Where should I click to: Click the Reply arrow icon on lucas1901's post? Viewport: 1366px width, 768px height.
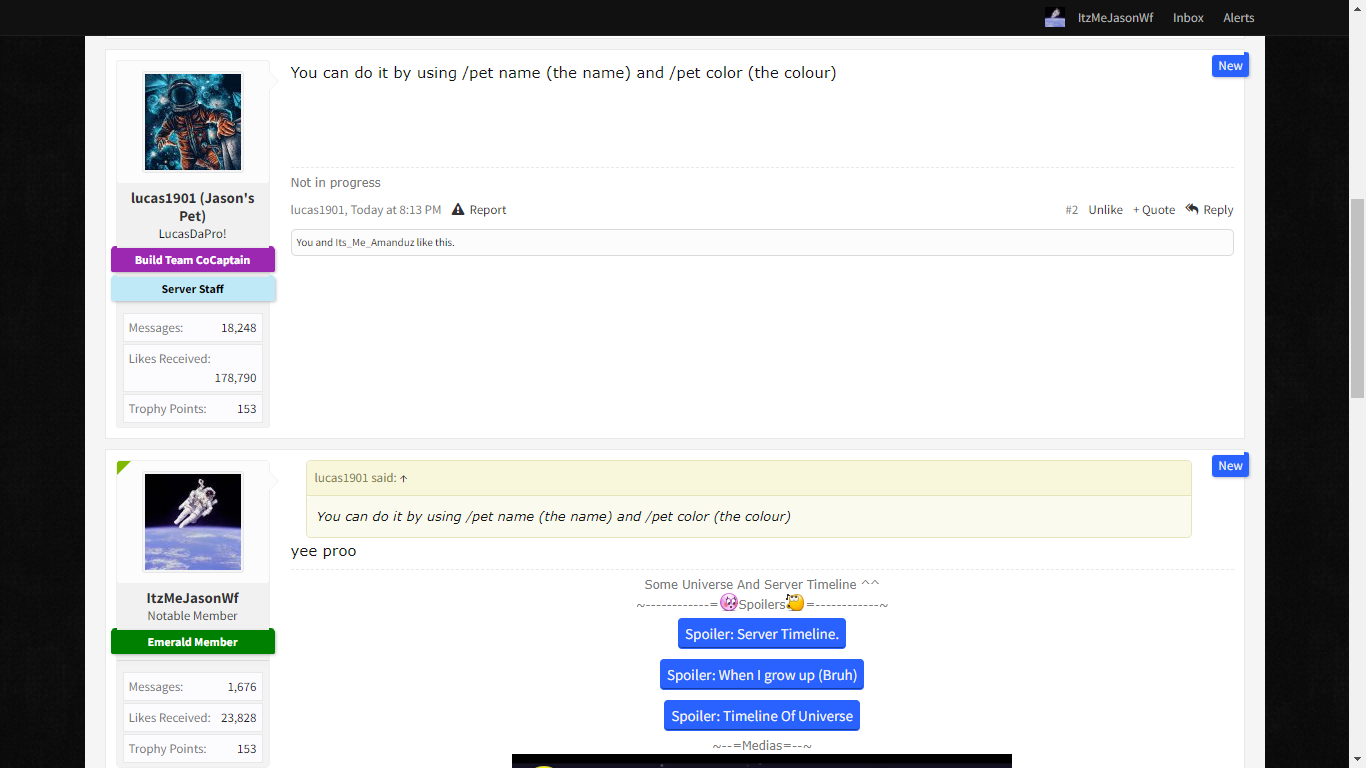[x=1192, y=209]
